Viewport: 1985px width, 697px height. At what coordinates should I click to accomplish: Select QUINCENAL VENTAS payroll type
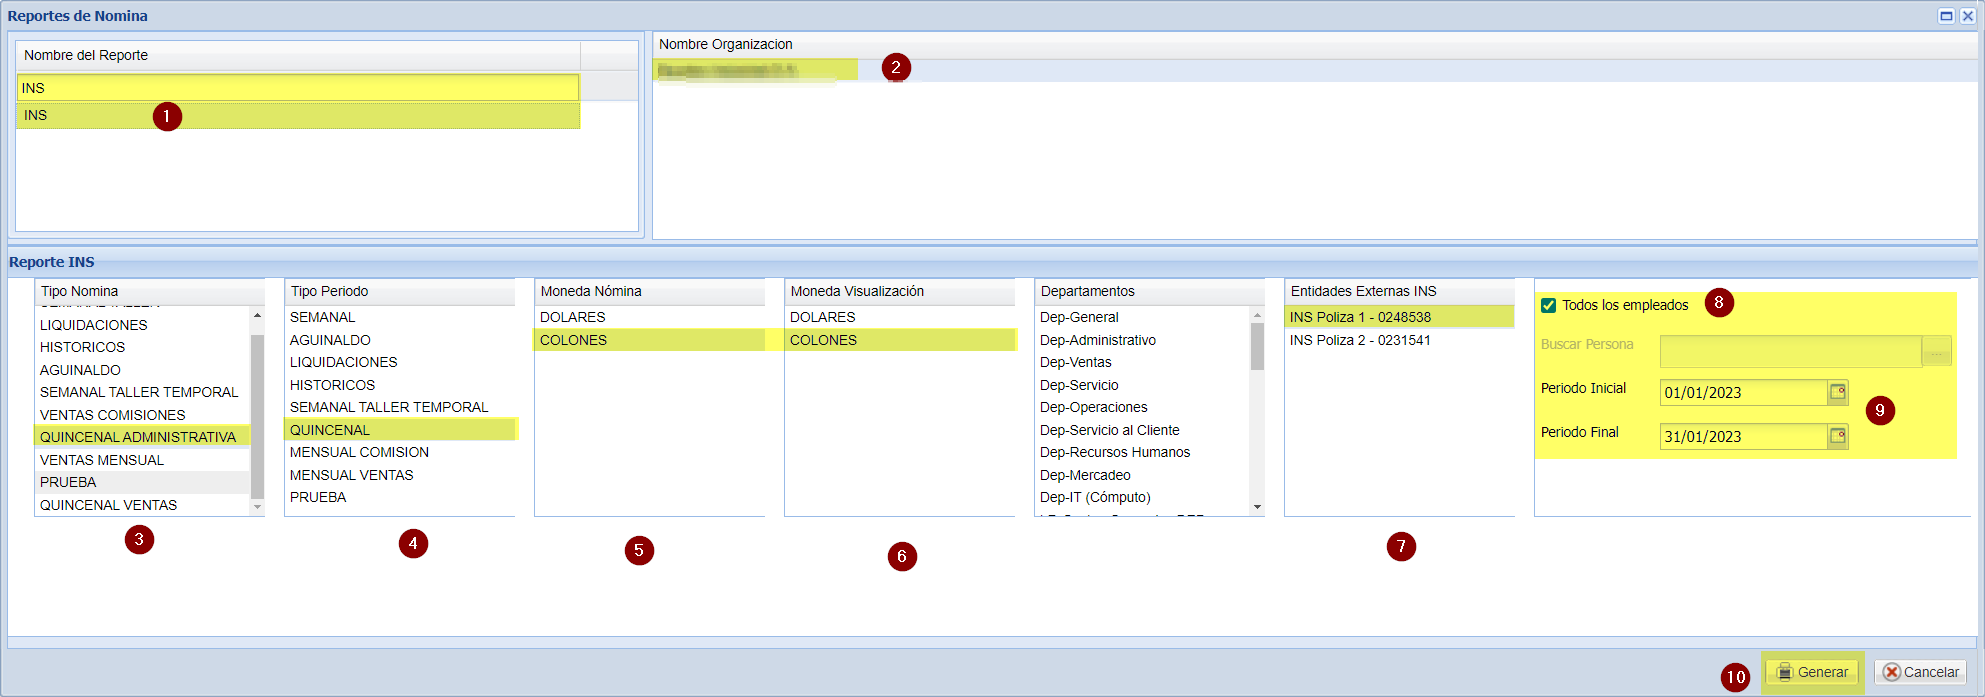[142, 505]
